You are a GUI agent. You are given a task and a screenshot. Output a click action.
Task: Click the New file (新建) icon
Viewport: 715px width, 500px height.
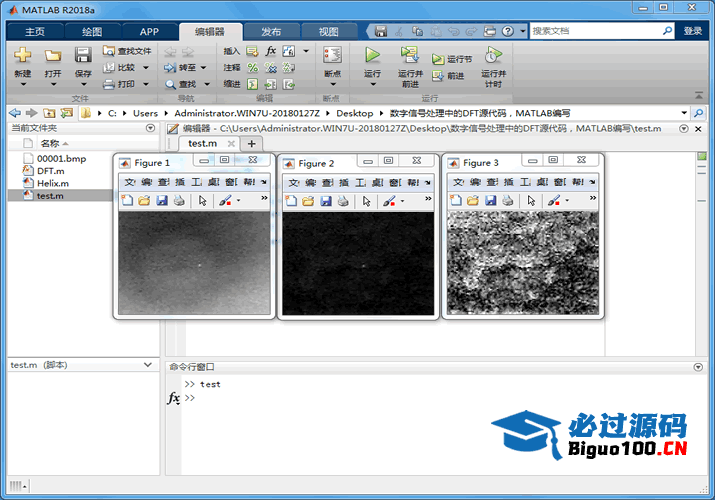22,55
